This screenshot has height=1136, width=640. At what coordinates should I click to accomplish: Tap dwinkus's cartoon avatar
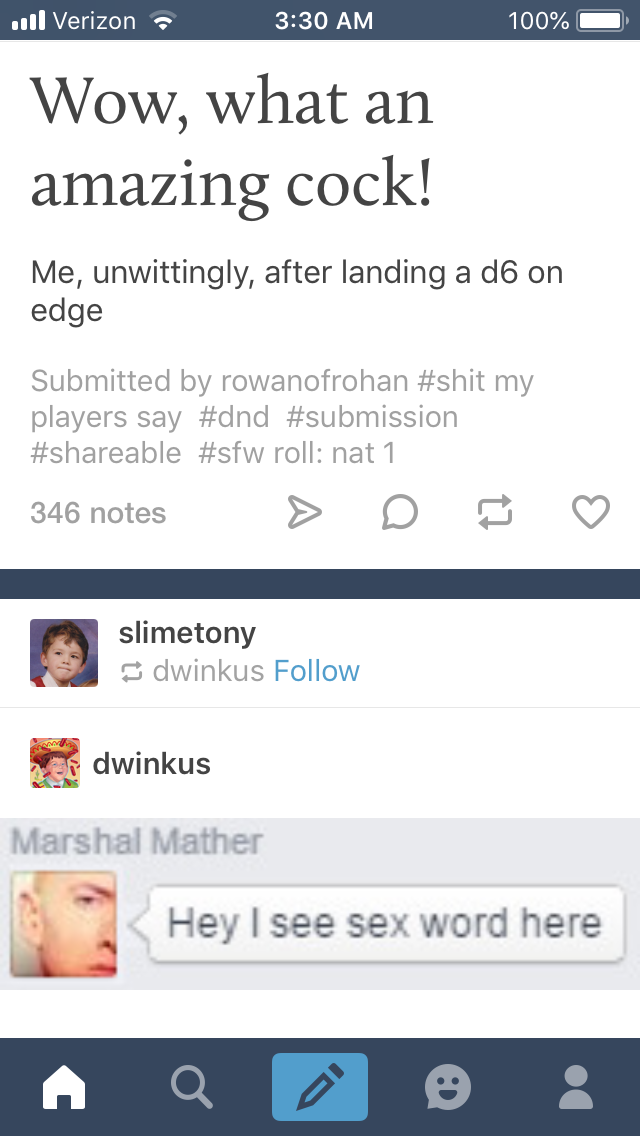[55, 763]
